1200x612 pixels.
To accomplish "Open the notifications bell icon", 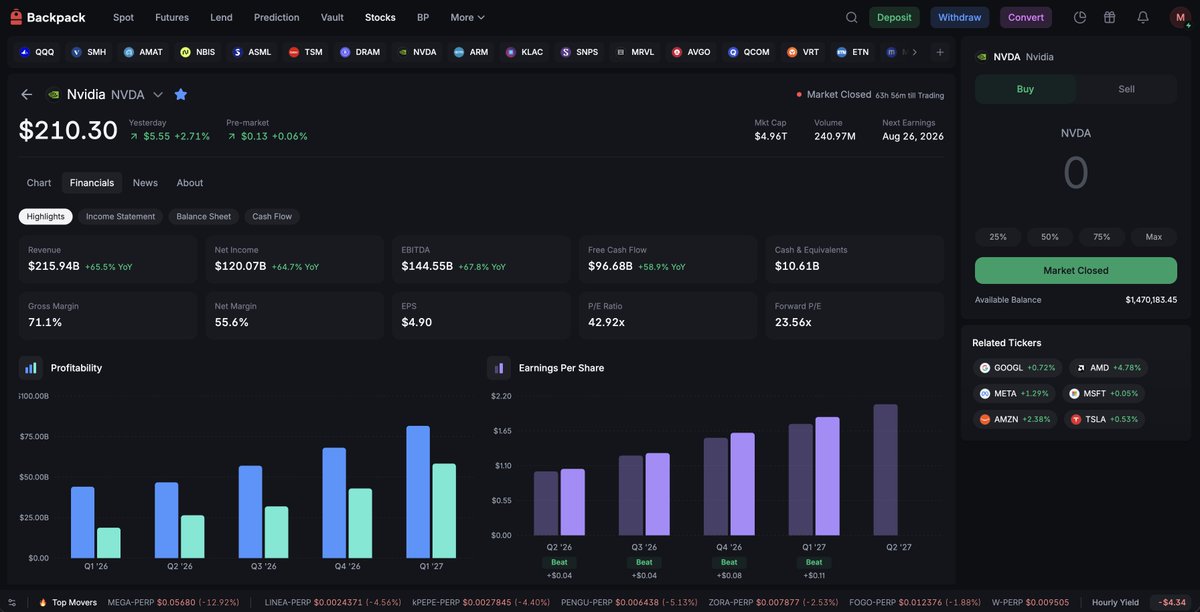I will 1143,17.
